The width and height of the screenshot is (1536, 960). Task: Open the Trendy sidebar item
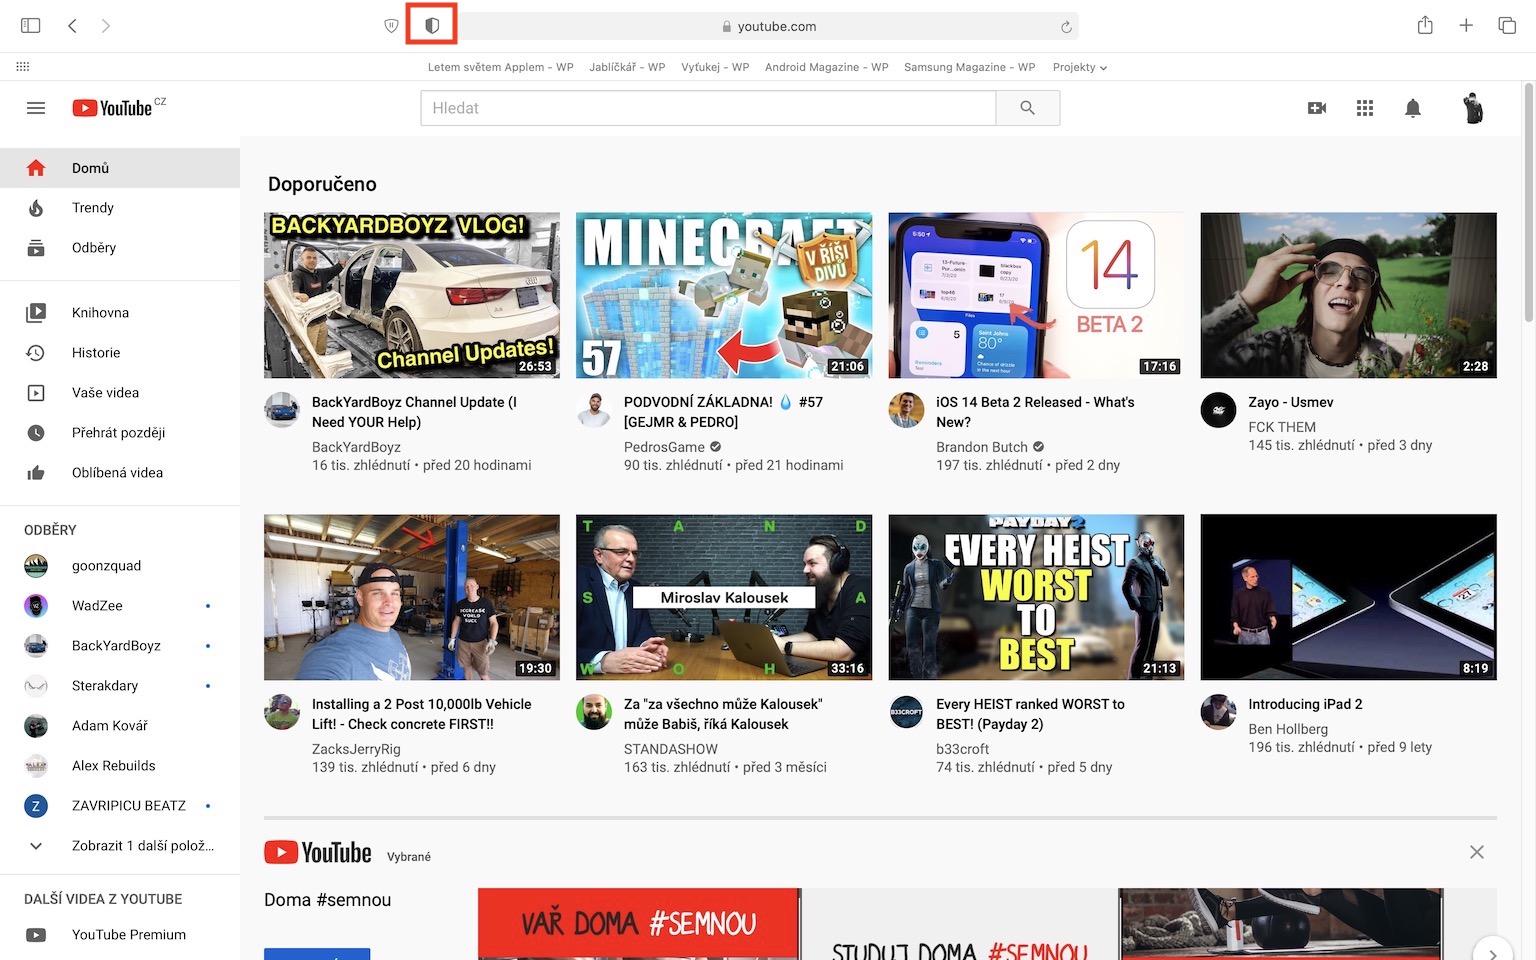pyautogui.click(x=120, y=208)
